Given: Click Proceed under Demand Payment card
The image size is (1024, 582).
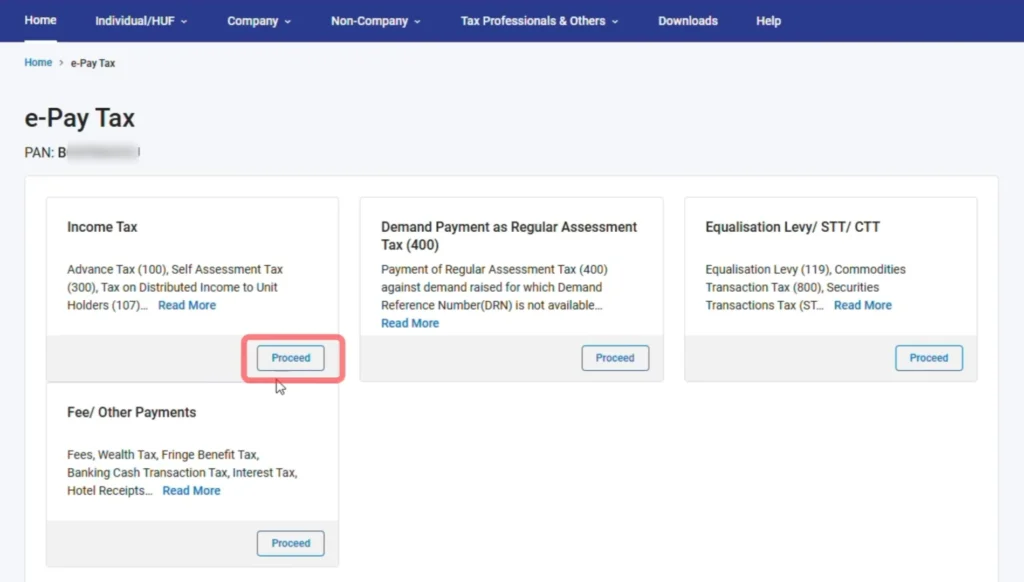Looking at the screenshot, I should [x=615, y=358].
